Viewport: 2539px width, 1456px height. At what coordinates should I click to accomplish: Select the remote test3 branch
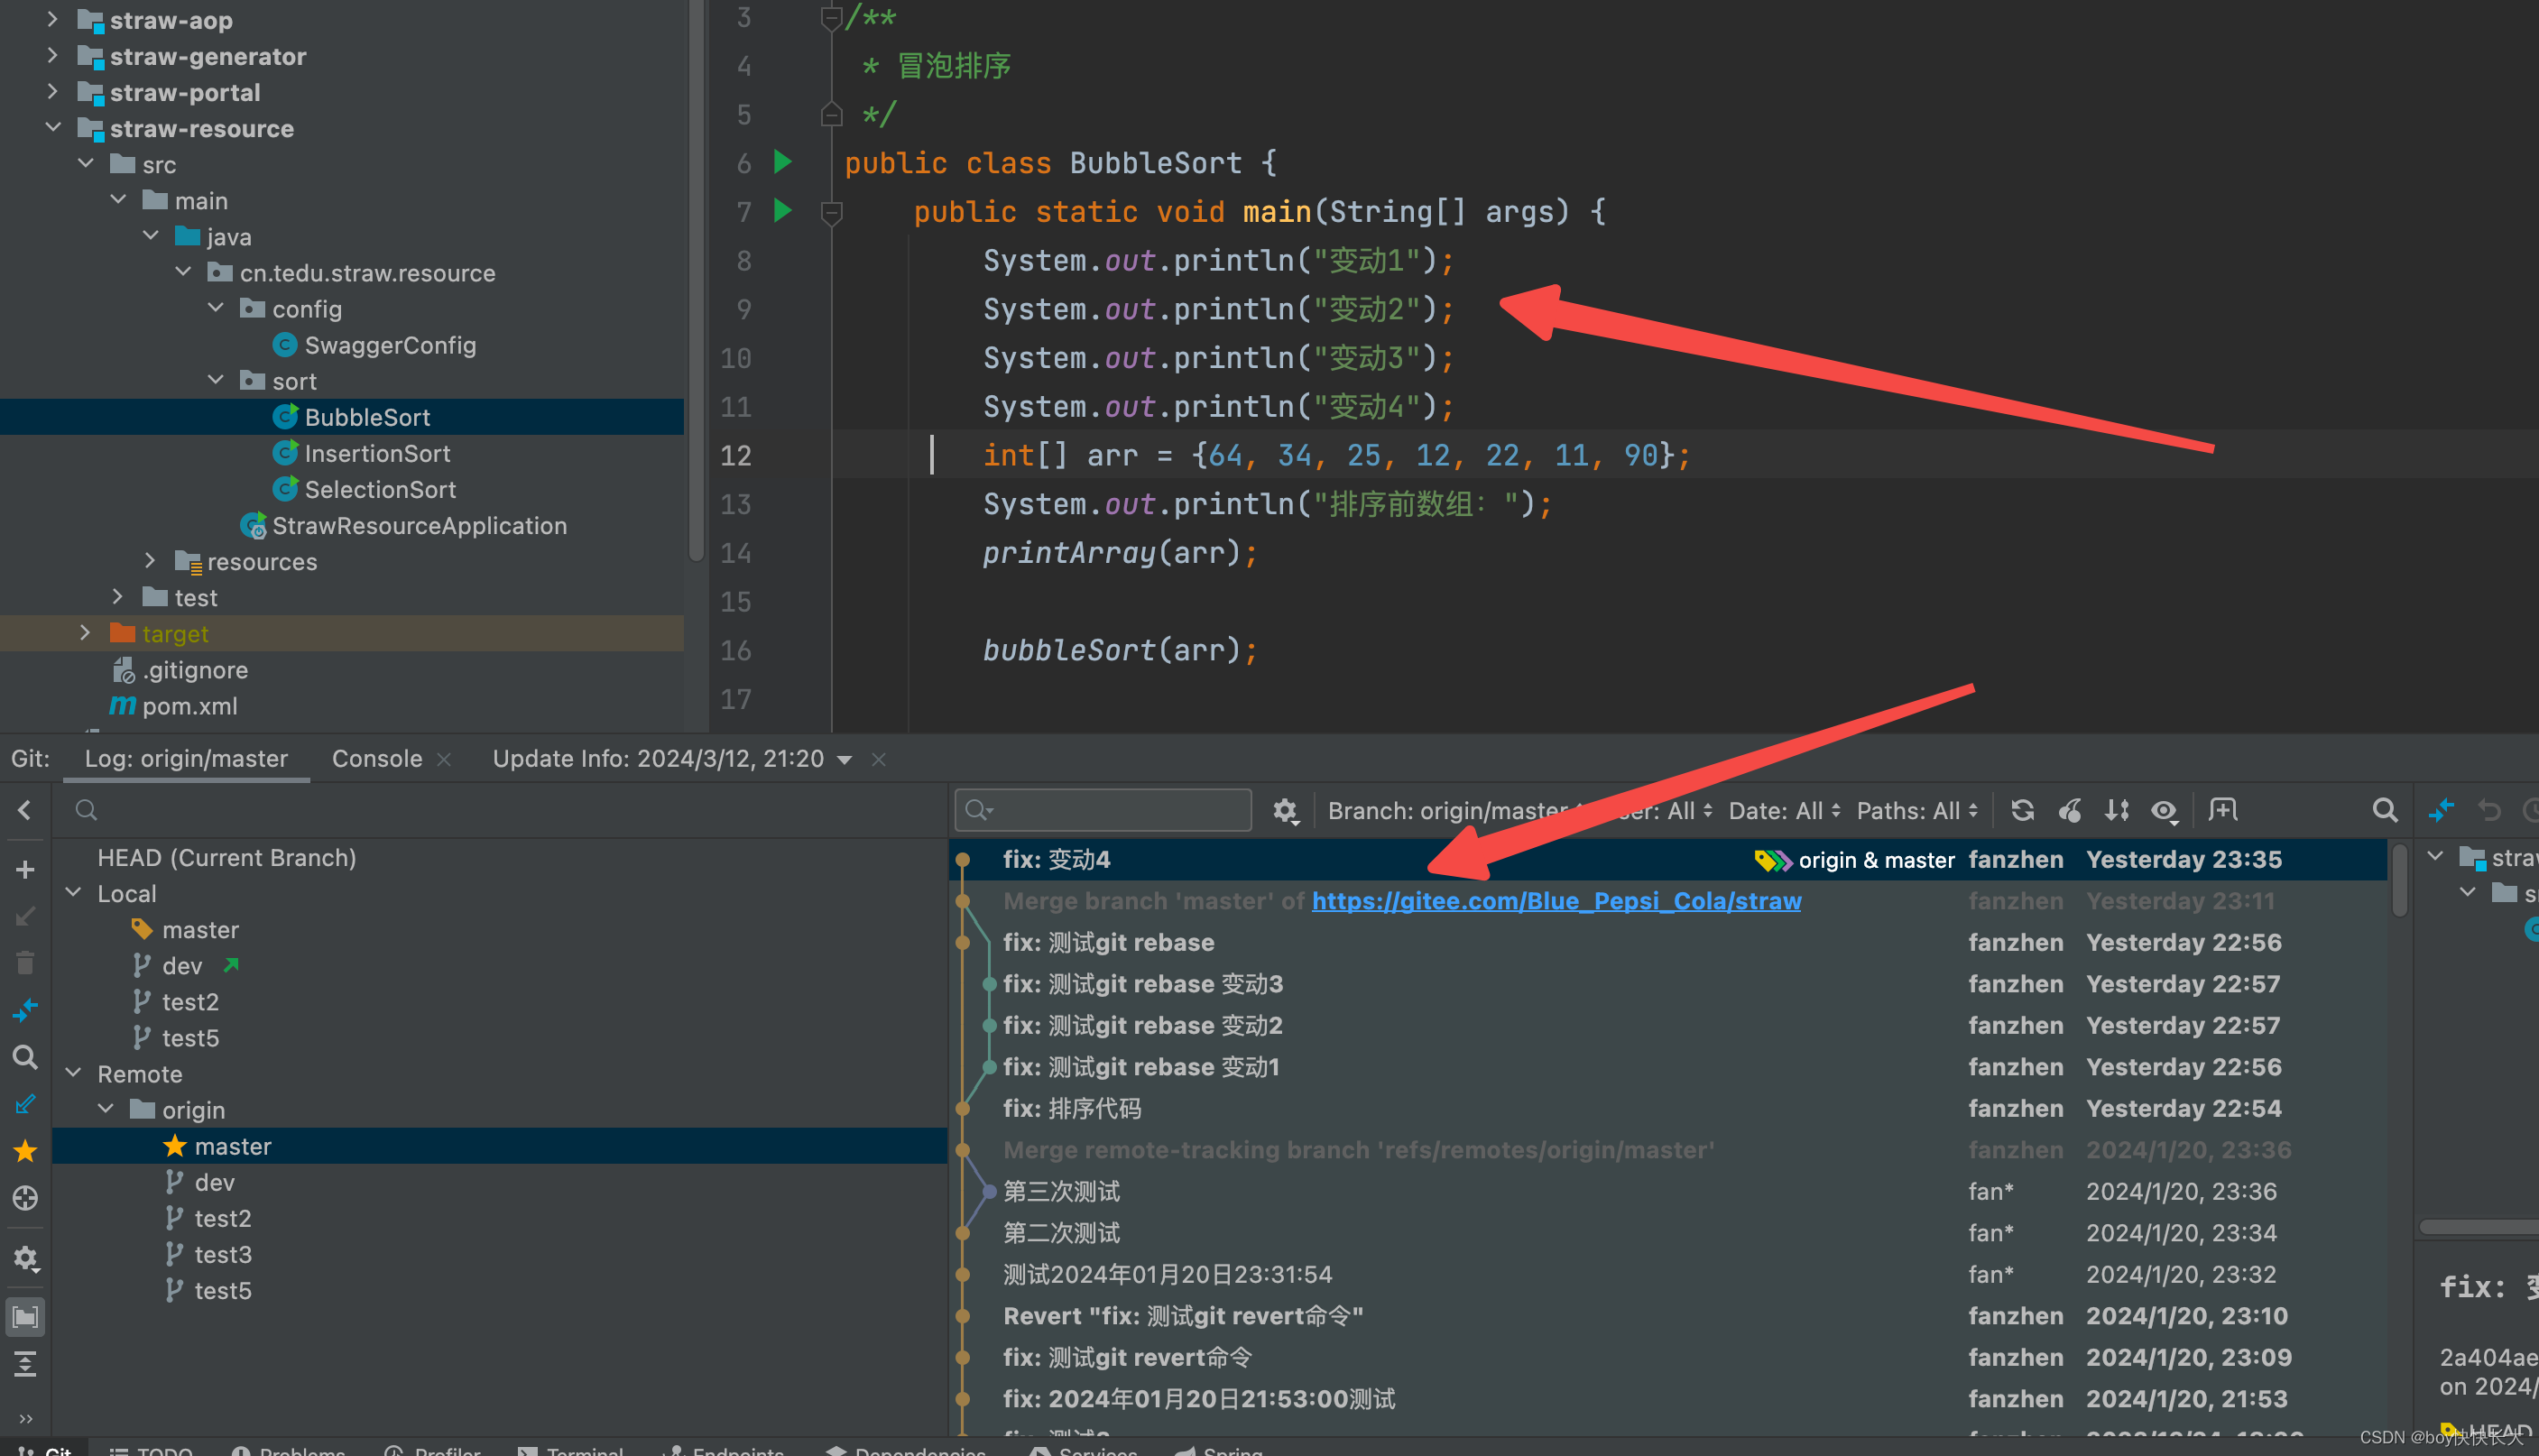222,1254
